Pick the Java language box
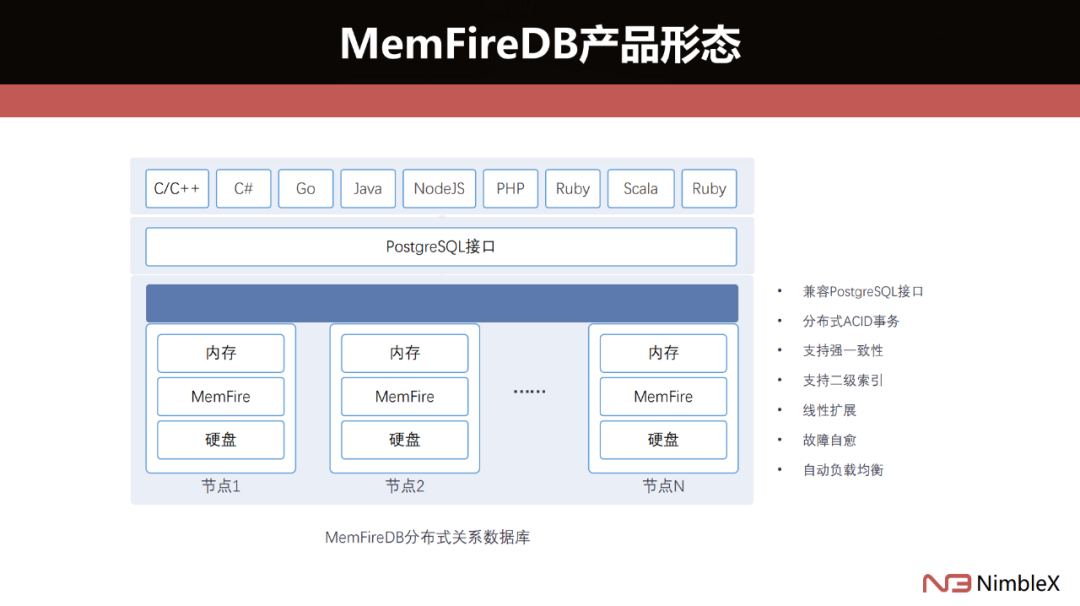 (x=368, y=189)
